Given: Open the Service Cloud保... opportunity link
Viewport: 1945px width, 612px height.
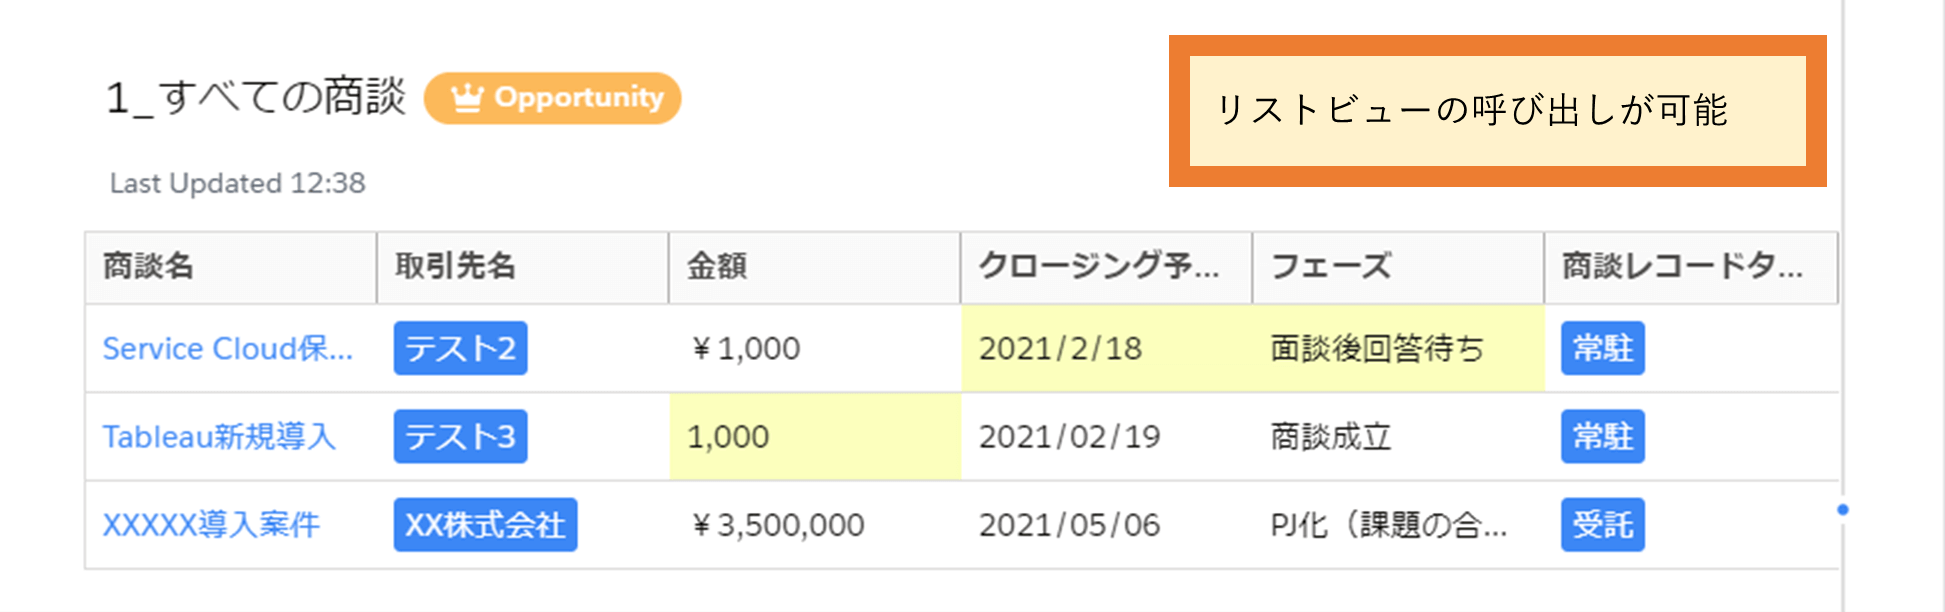Looking at the screenshot, I should pyautogui.click(x=228, y=348).
